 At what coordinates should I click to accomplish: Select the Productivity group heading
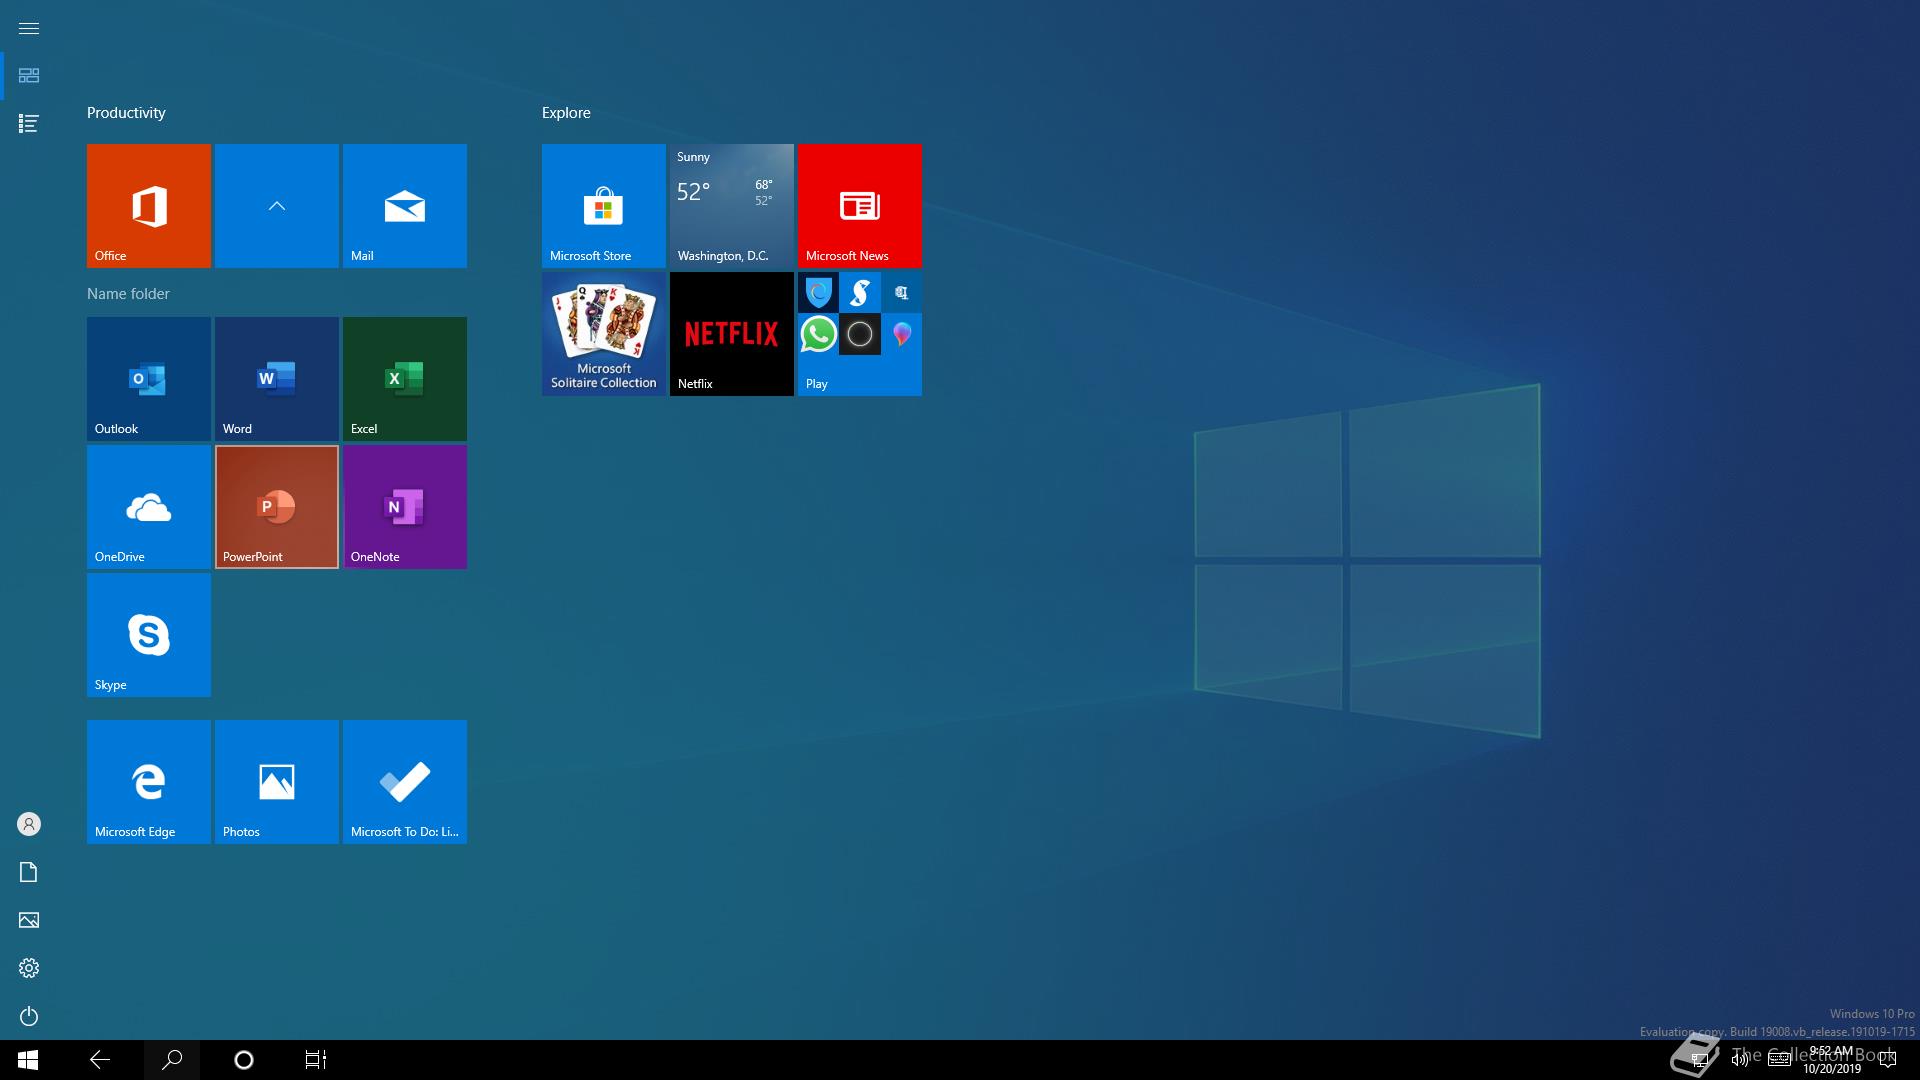126,113
